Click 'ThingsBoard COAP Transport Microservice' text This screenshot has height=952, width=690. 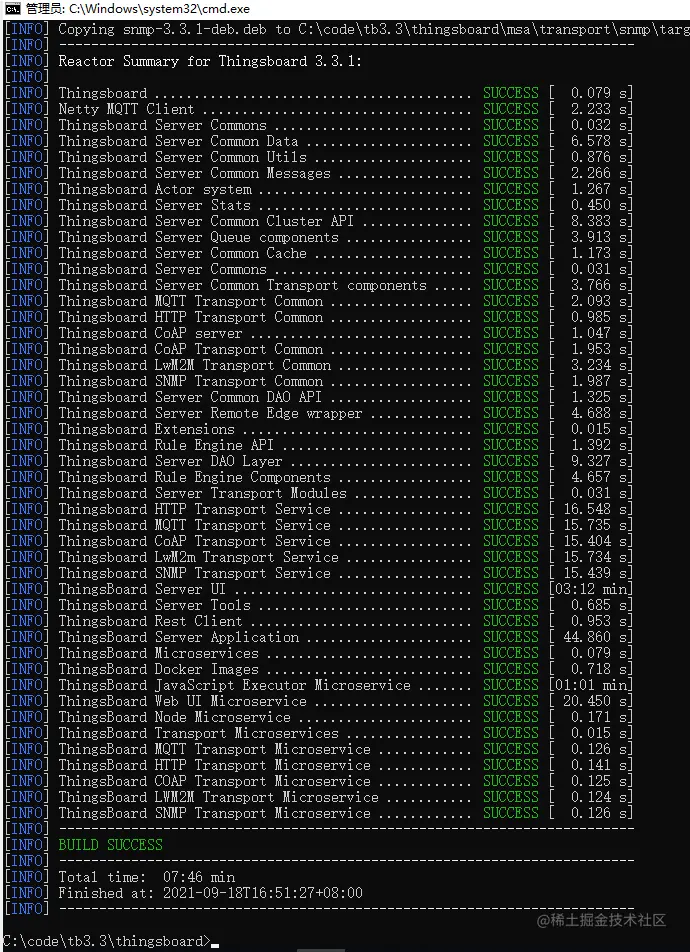pos(214,781)
